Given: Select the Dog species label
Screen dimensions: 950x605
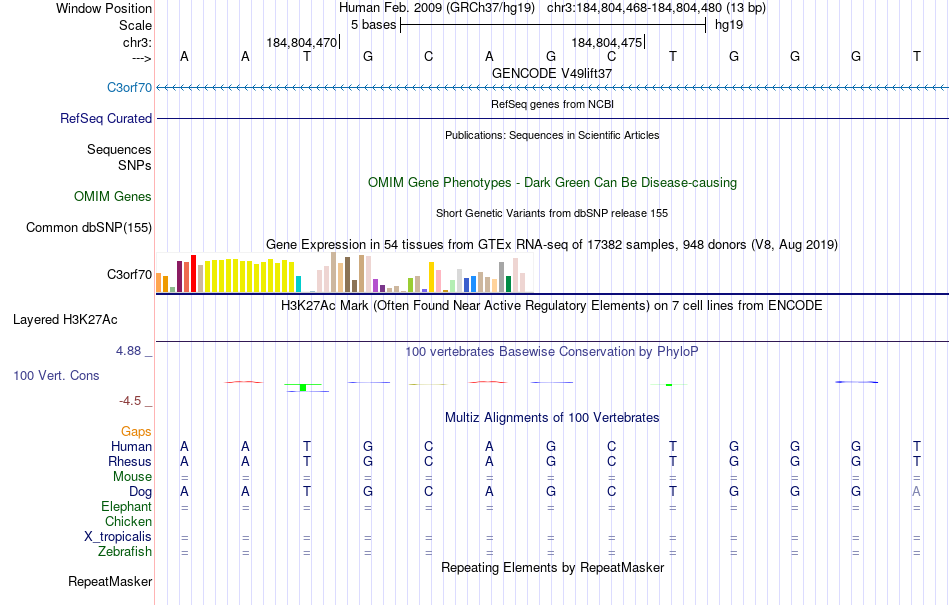Looking at the screenshot, I should [140, 492].
